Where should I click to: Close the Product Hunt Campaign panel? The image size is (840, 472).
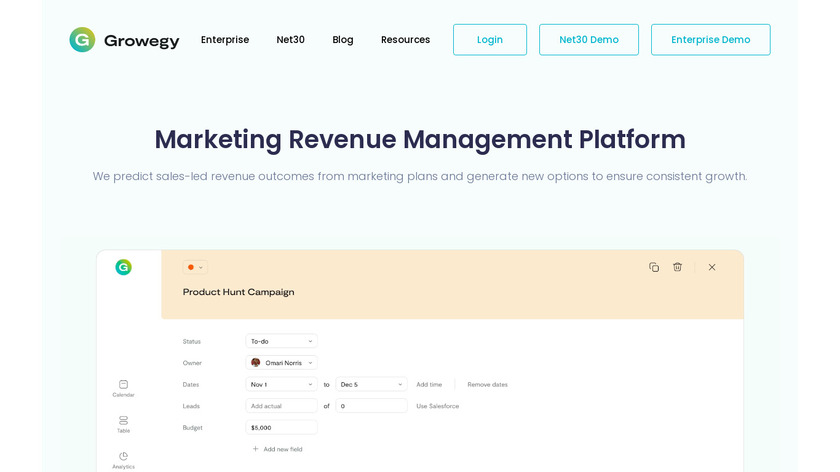click(712, 267)
